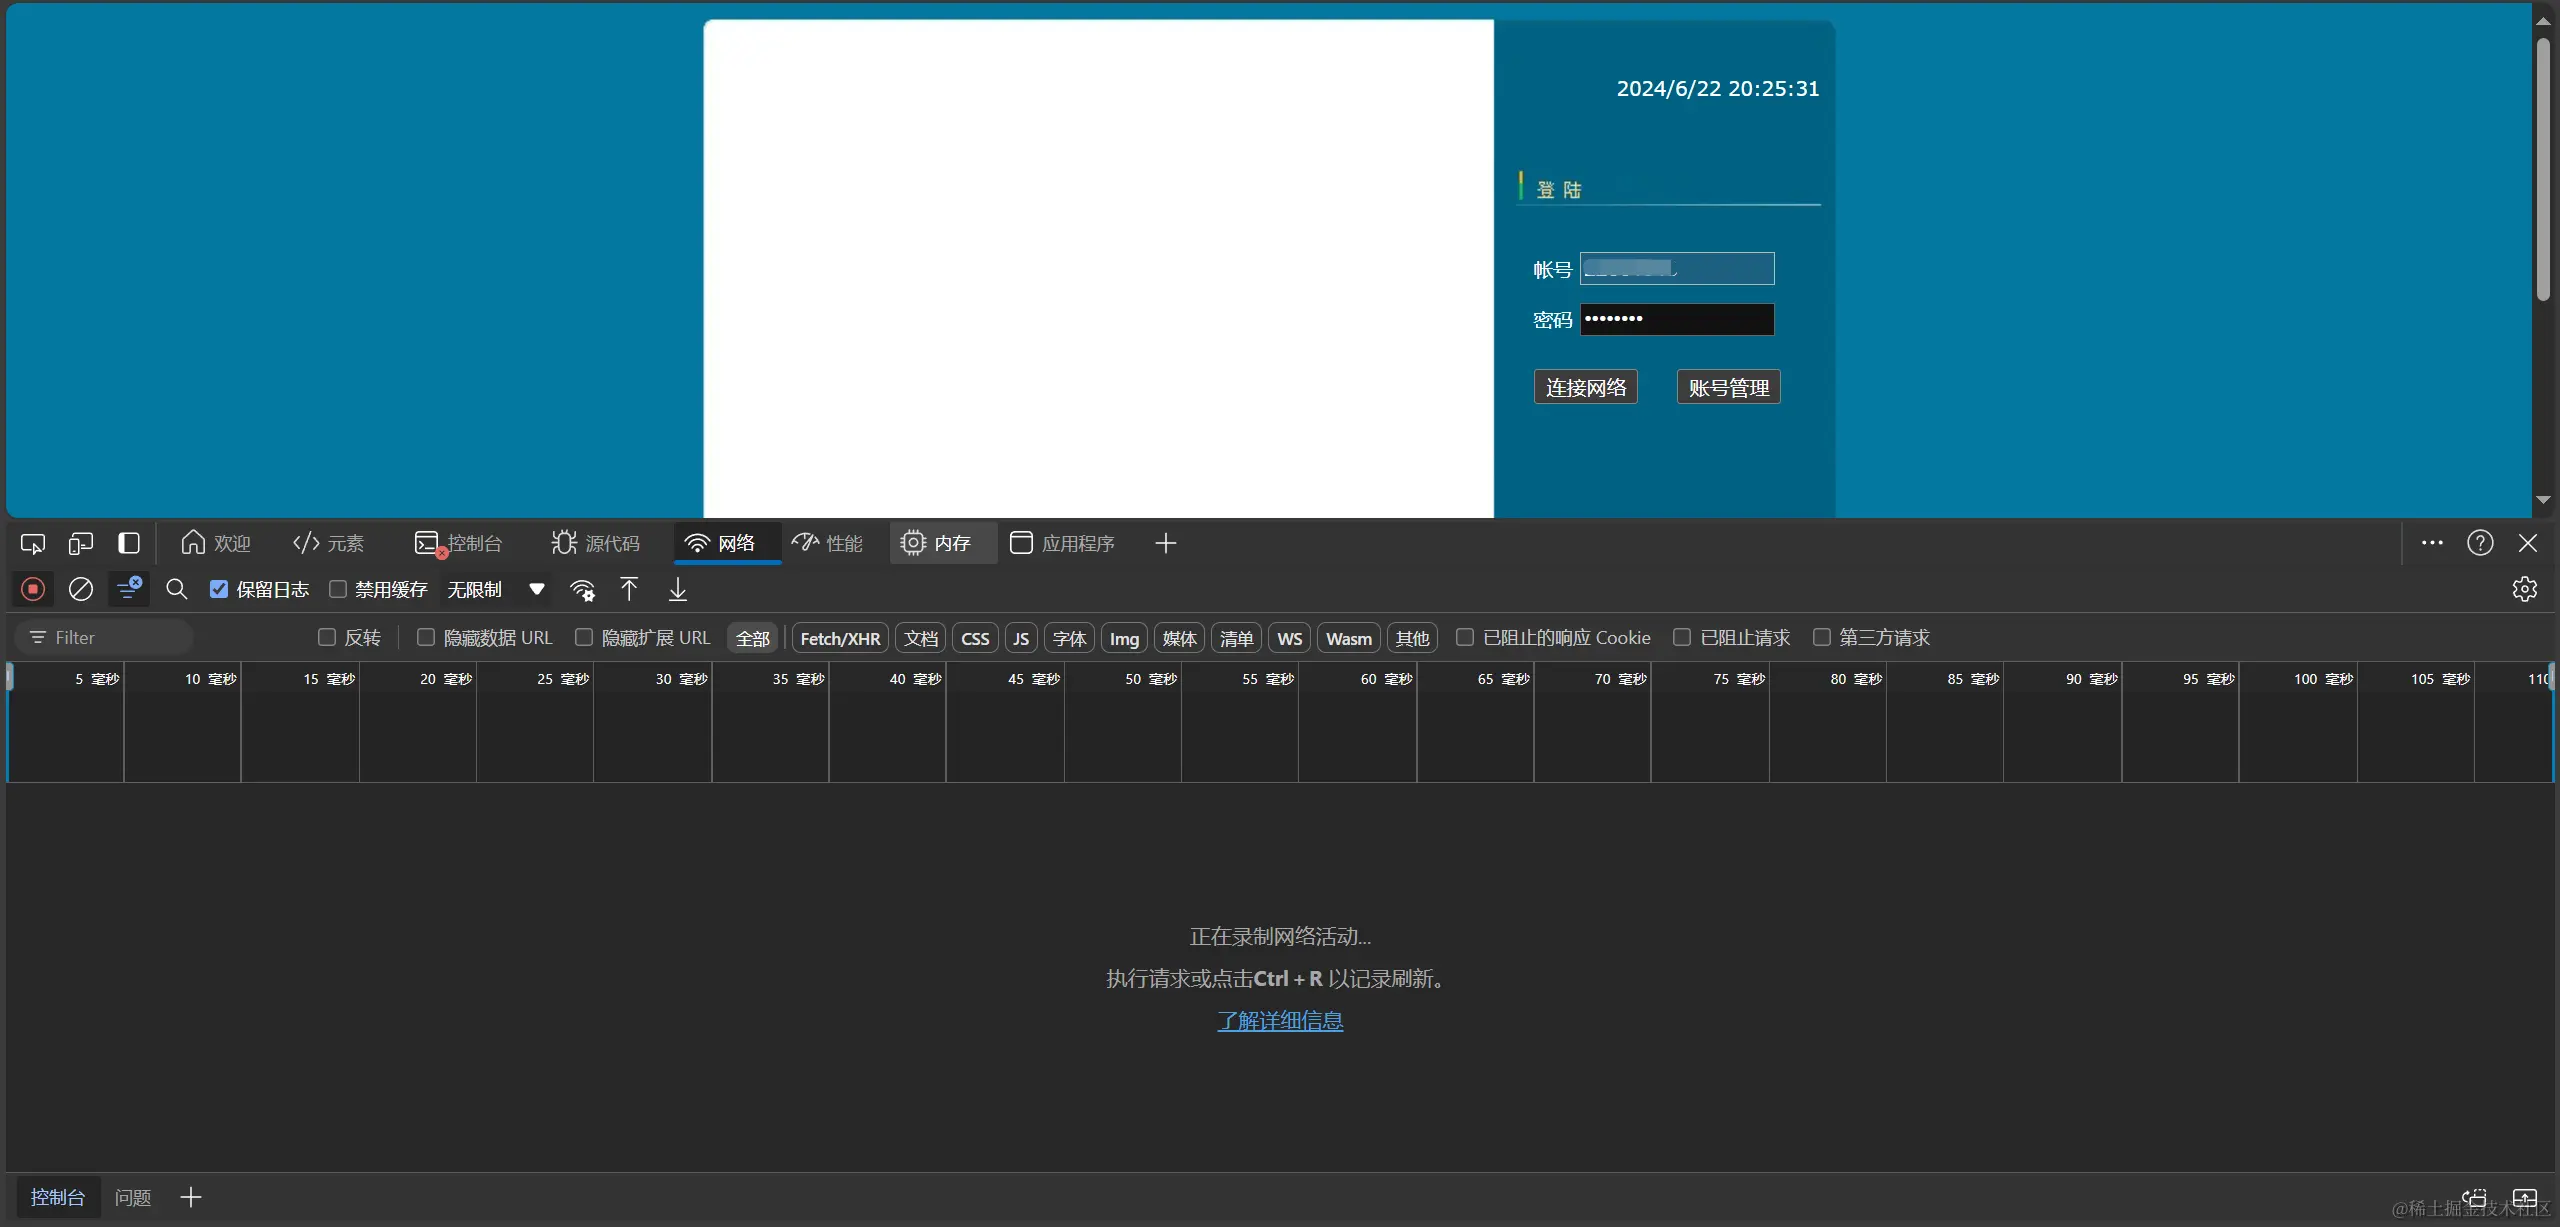Open the network search magnifier icon

177,589
